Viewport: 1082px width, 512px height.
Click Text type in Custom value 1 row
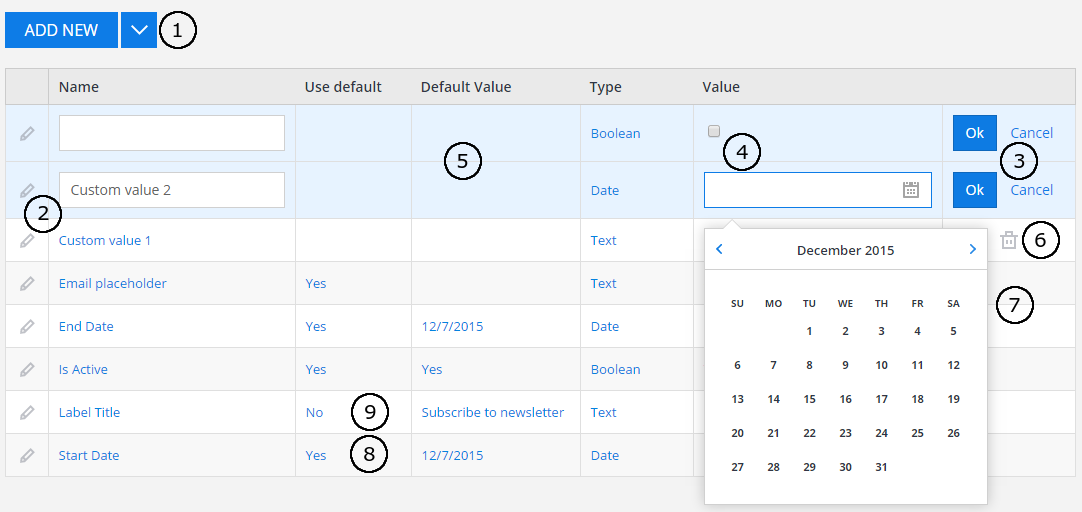click(x=604, y=240)
